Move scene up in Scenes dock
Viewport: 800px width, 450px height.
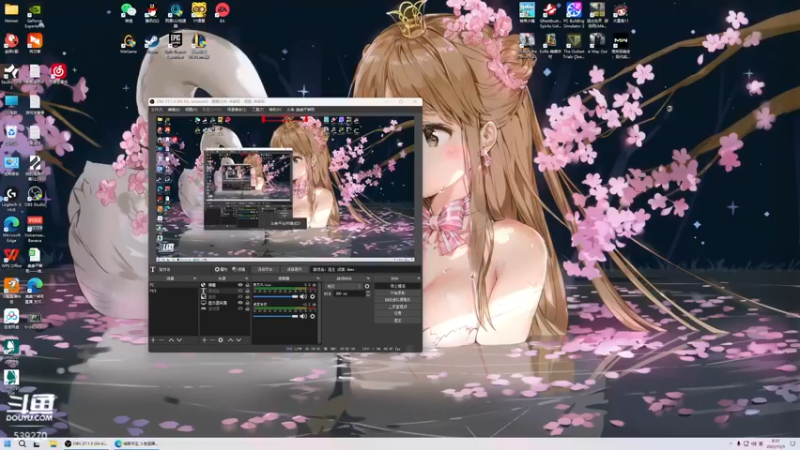pyautogui.click(x=171, y=340)
